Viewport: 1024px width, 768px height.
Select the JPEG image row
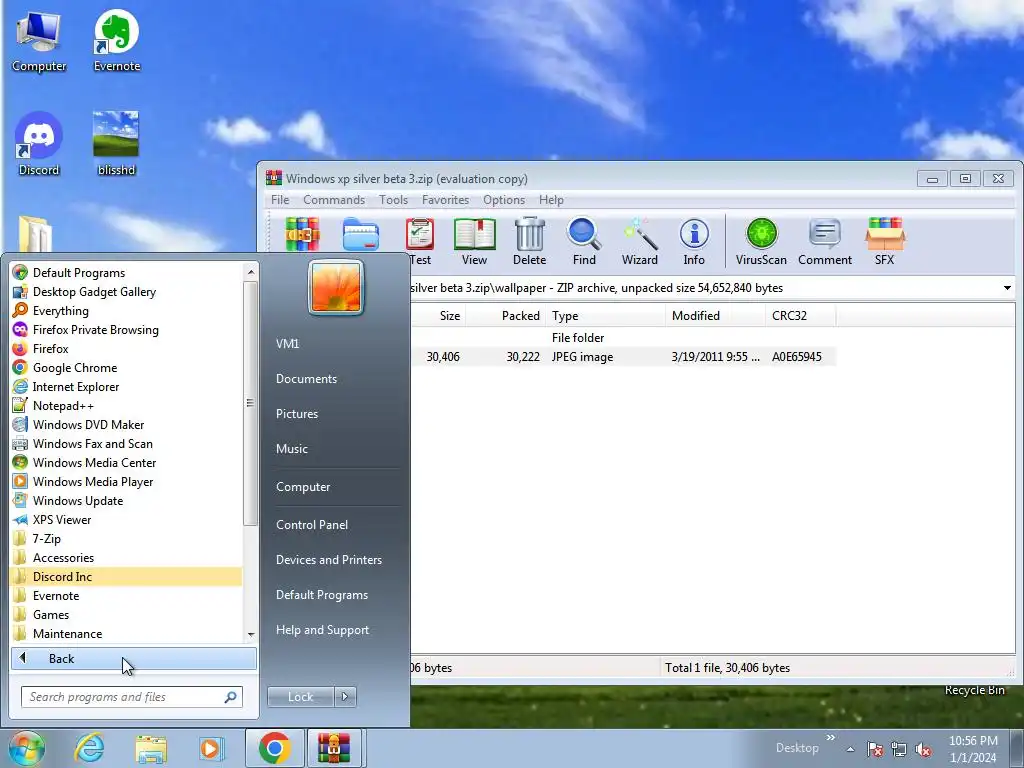click(x=623, y=357)
